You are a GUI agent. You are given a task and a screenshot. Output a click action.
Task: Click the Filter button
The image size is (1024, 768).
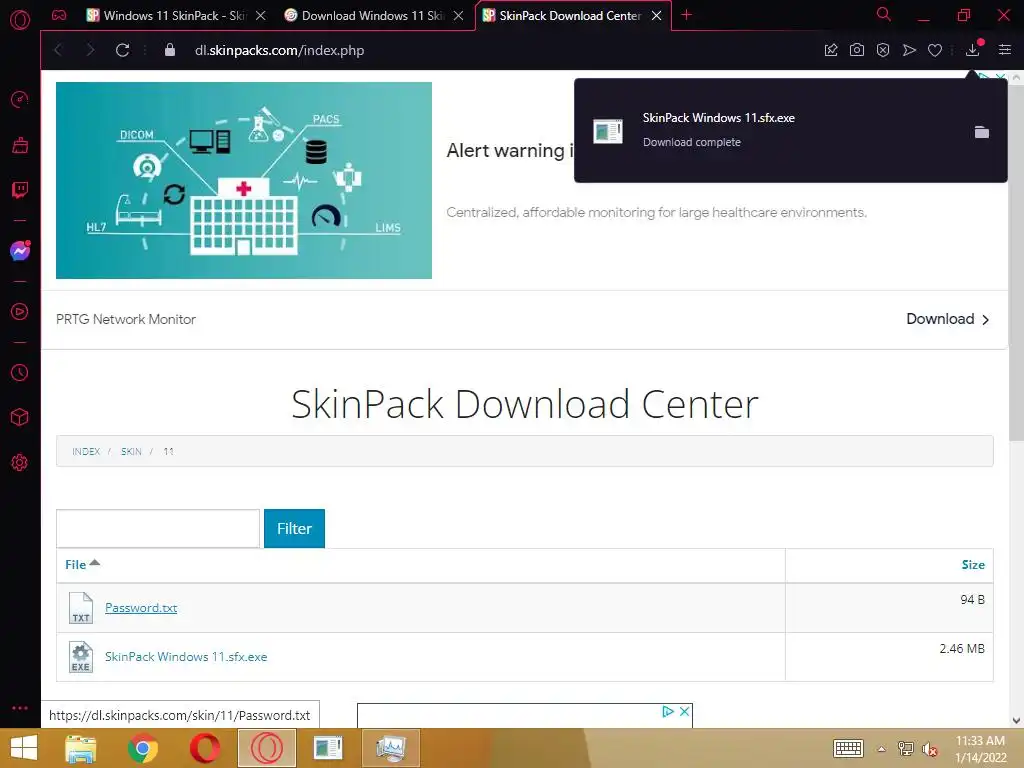(x=294, y=528)
